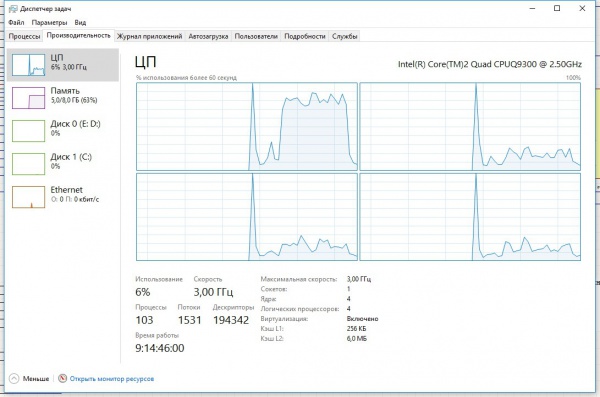This screenshot has height=397, width=600.
Task: Open the Вид menu
Action: tap(80, 23)
